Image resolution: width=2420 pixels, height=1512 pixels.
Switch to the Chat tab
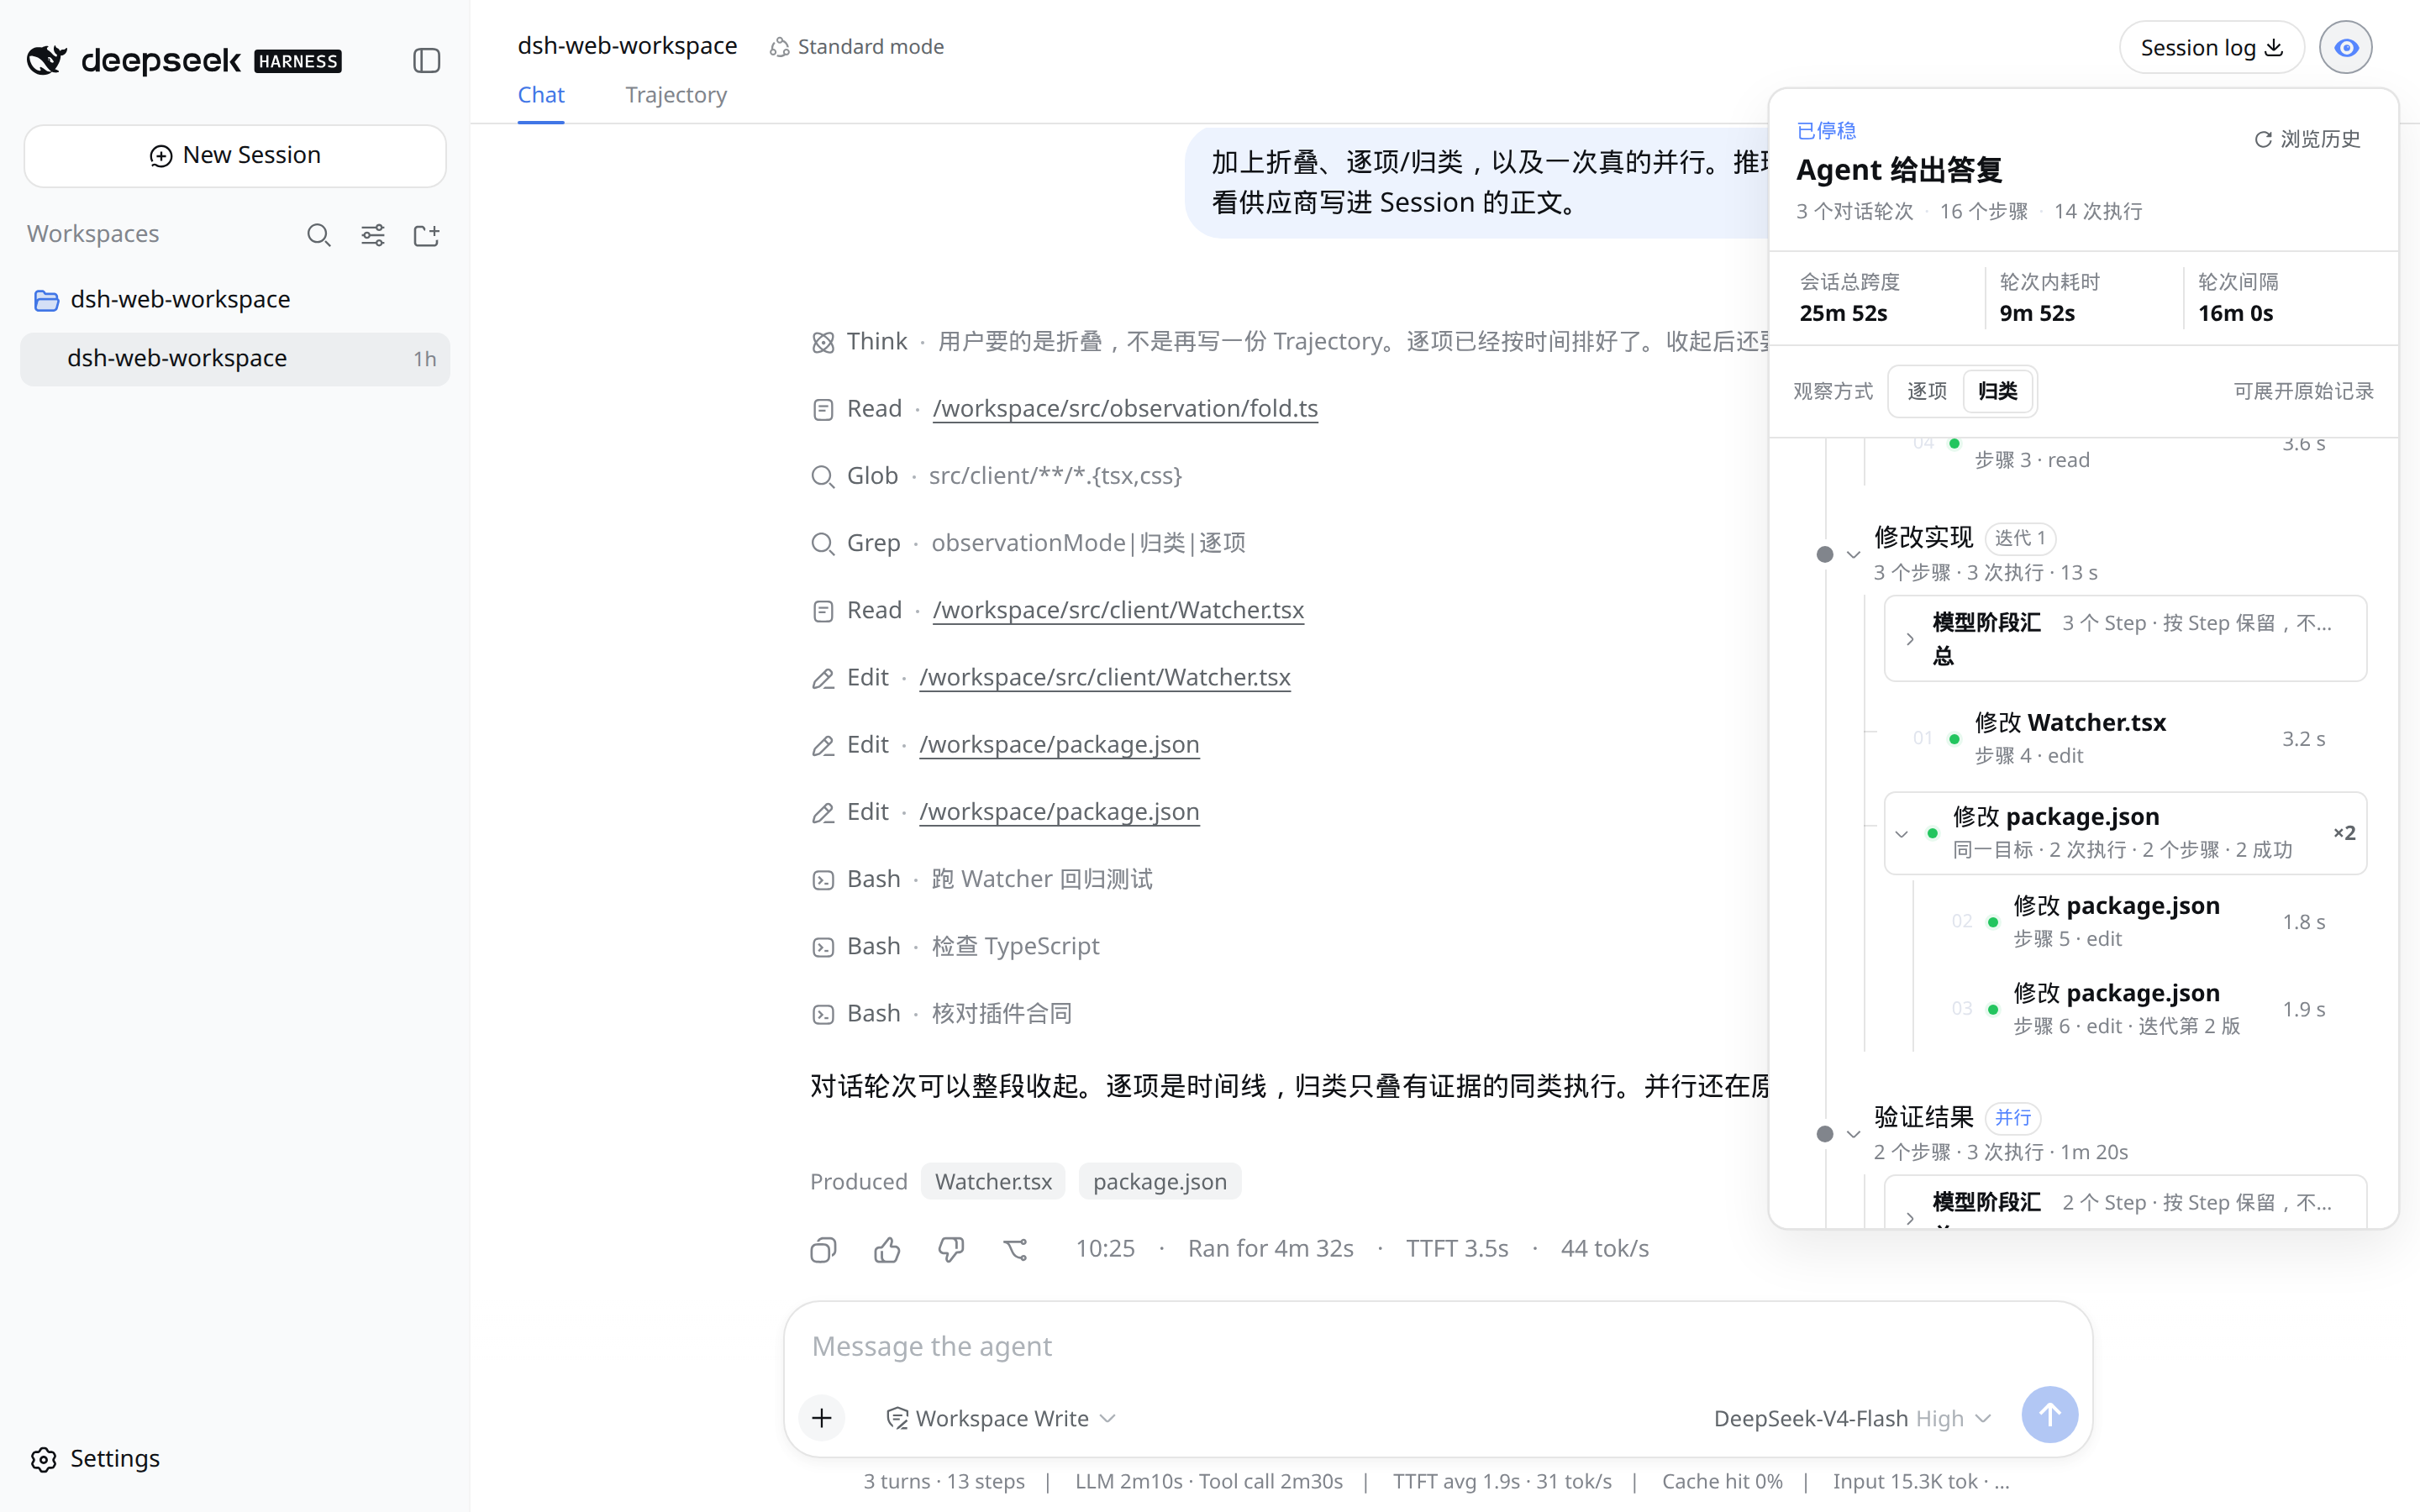(541, 95)
